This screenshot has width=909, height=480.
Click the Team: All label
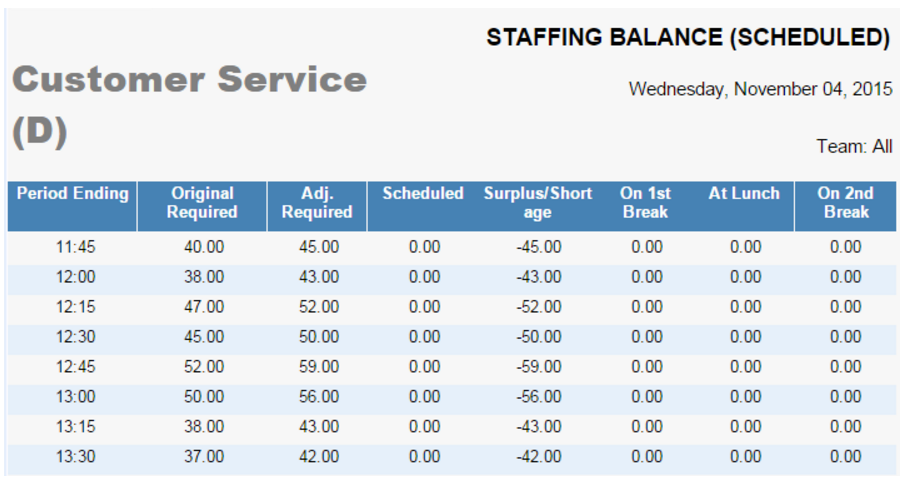click(x=854, y=147)
